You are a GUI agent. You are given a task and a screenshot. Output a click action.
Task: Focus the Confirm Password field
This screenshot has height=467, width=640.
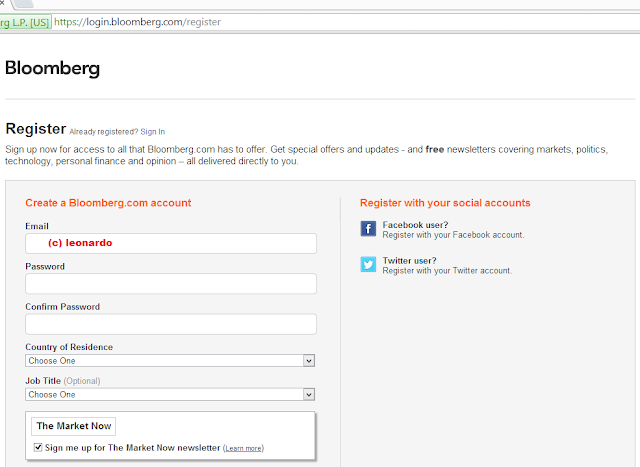pos(171,324)
